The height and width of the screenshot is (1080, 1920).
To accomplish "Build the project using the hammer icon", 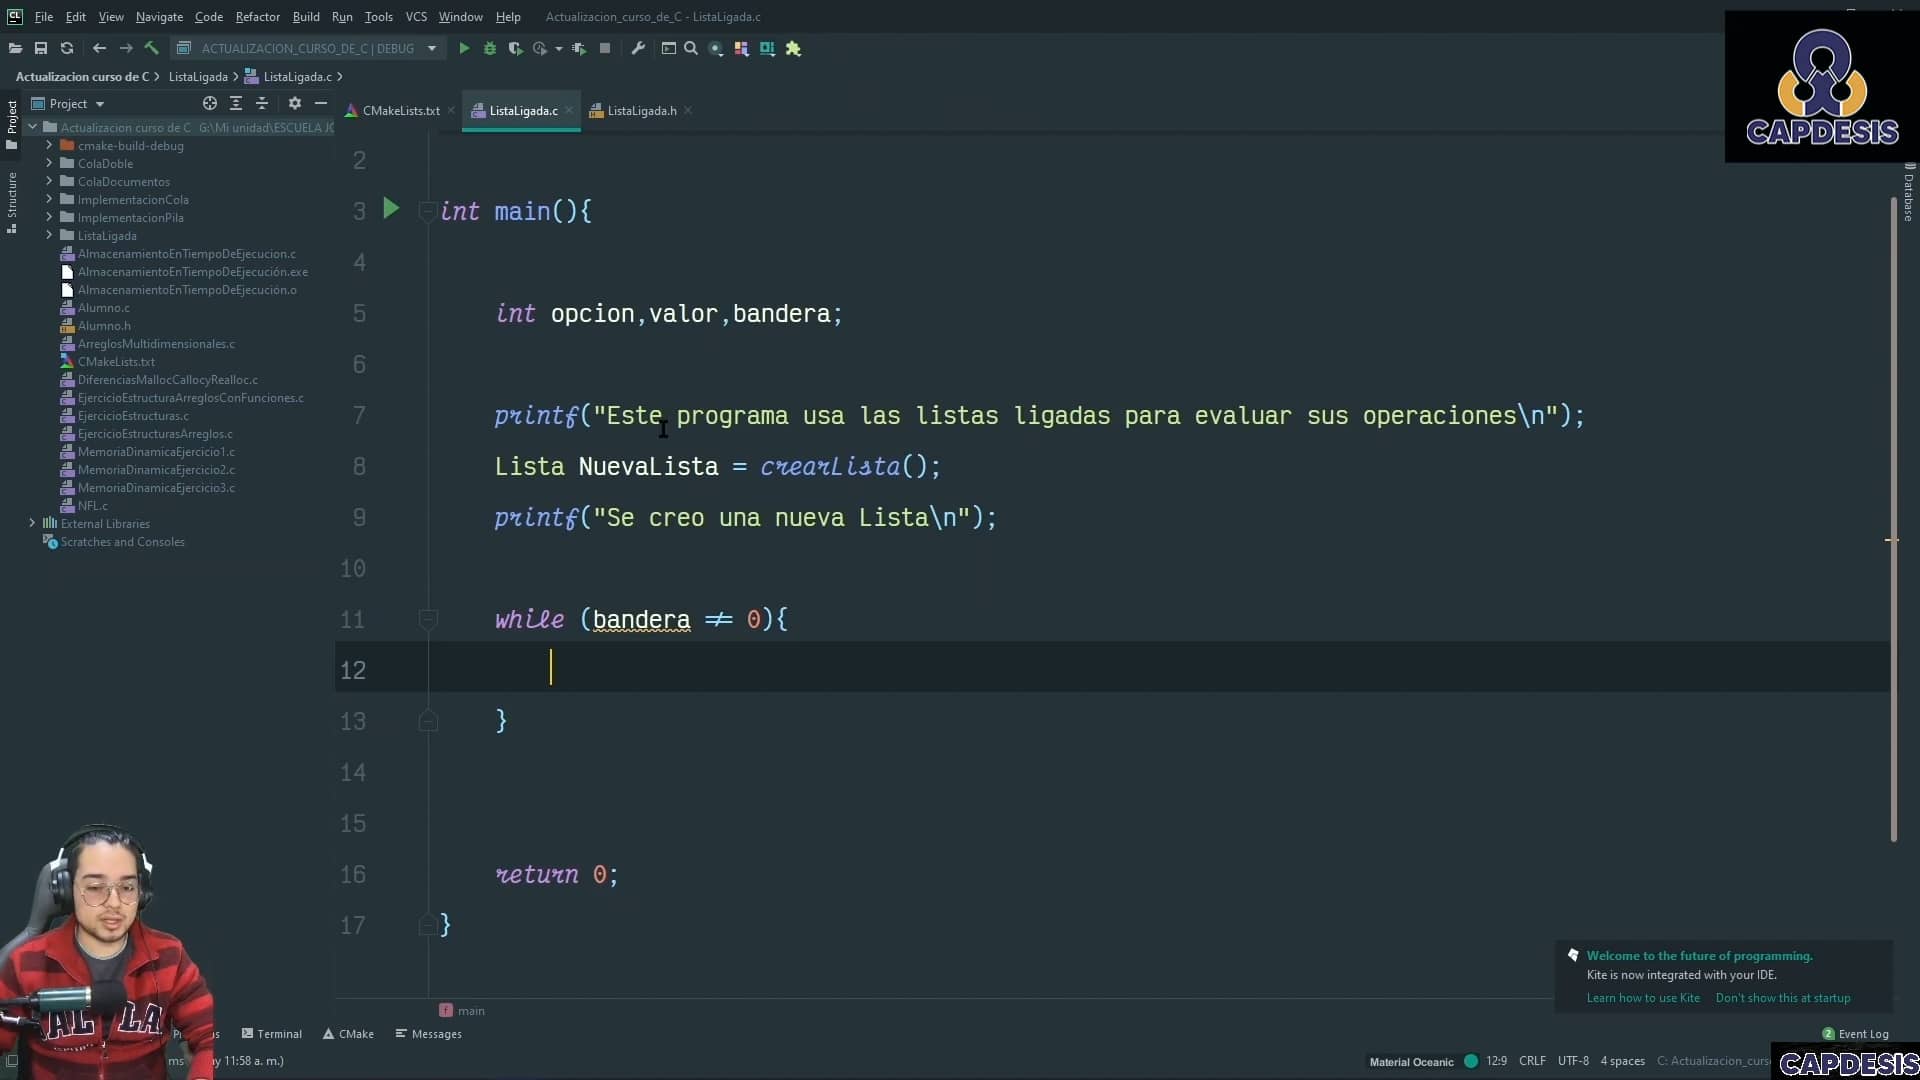I will 151,48.
